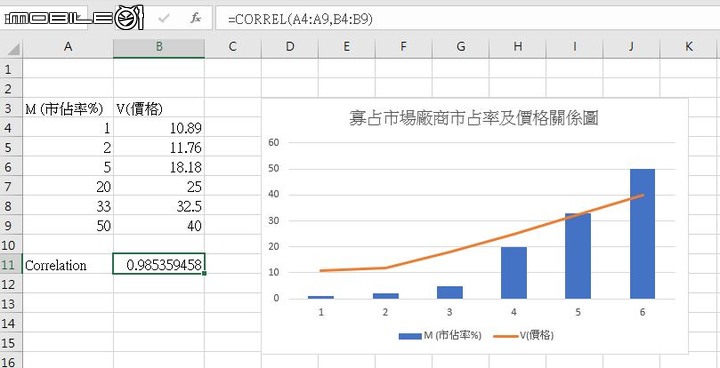Click the vertical axis label 60
720x368 pixels.
(x=274, y=142)
